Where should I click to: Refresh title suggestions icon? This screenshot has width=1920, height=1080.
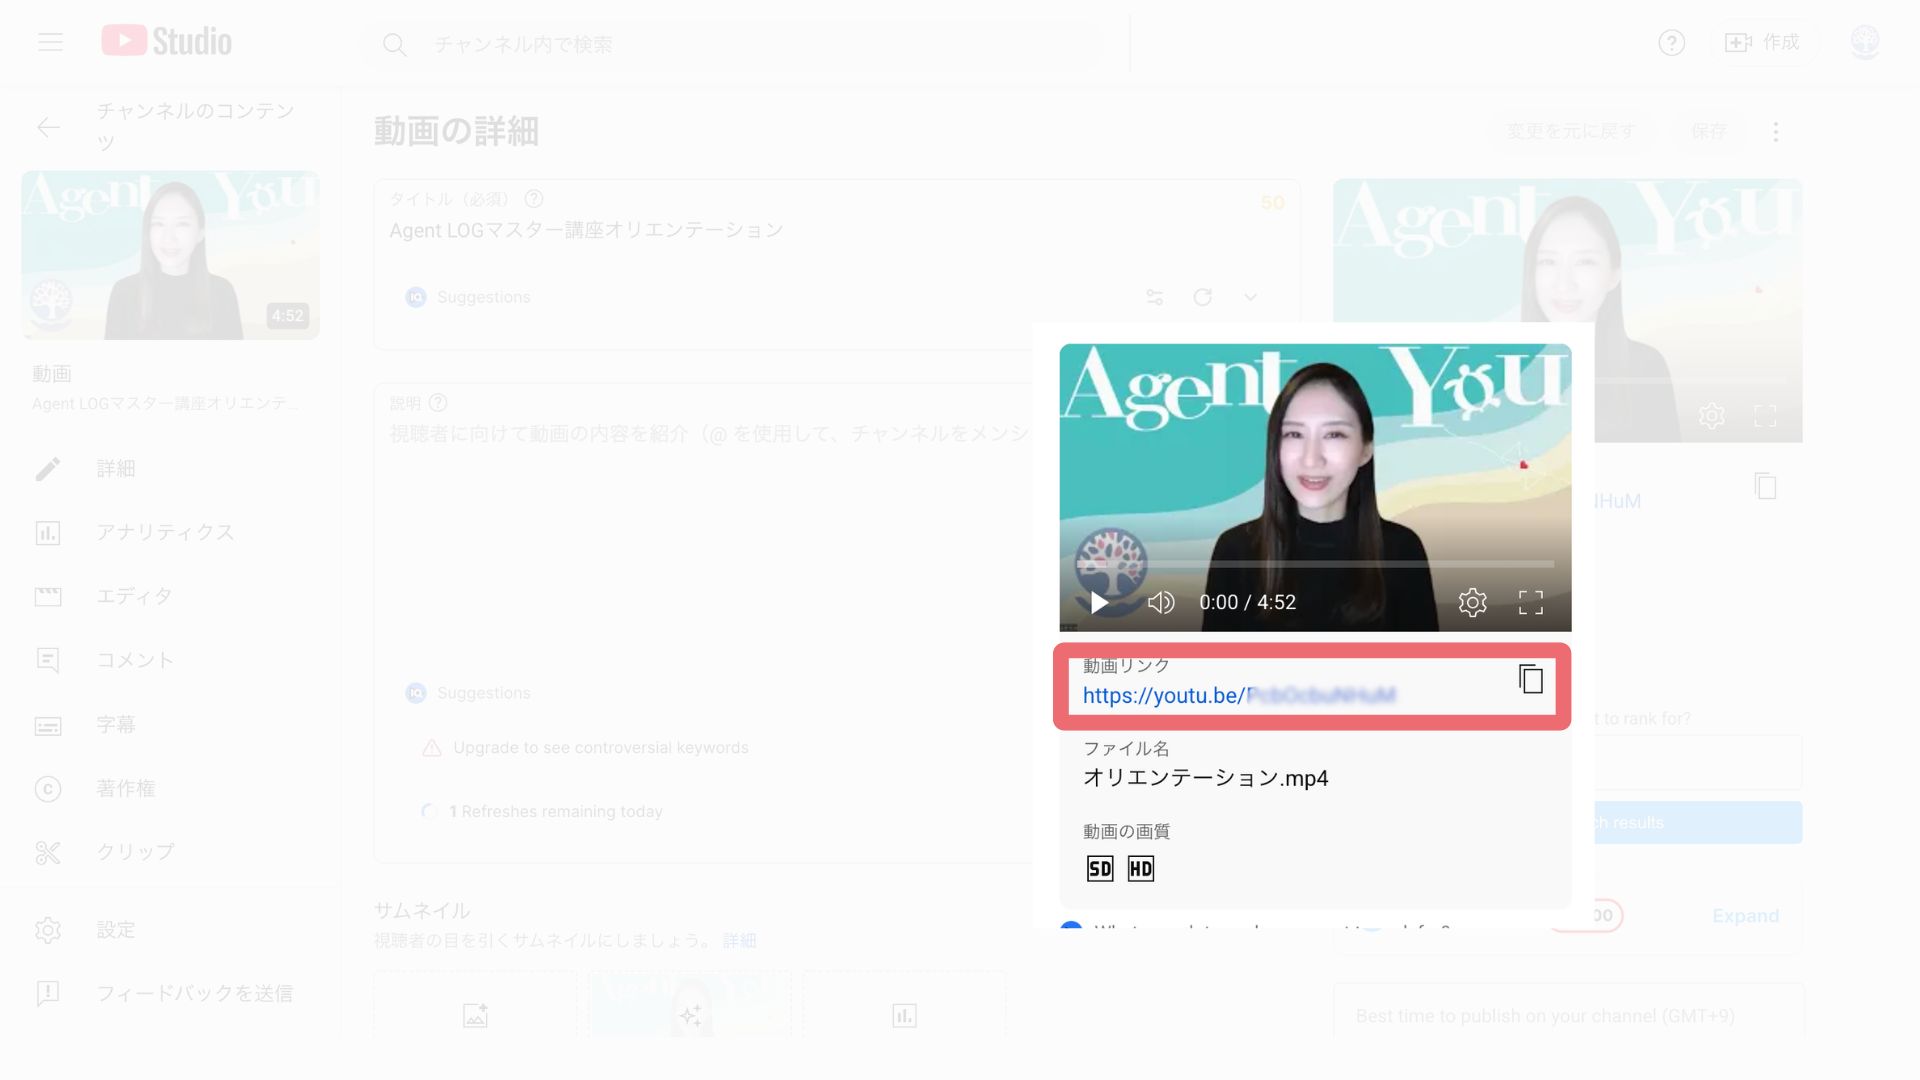click(1203, 297)
